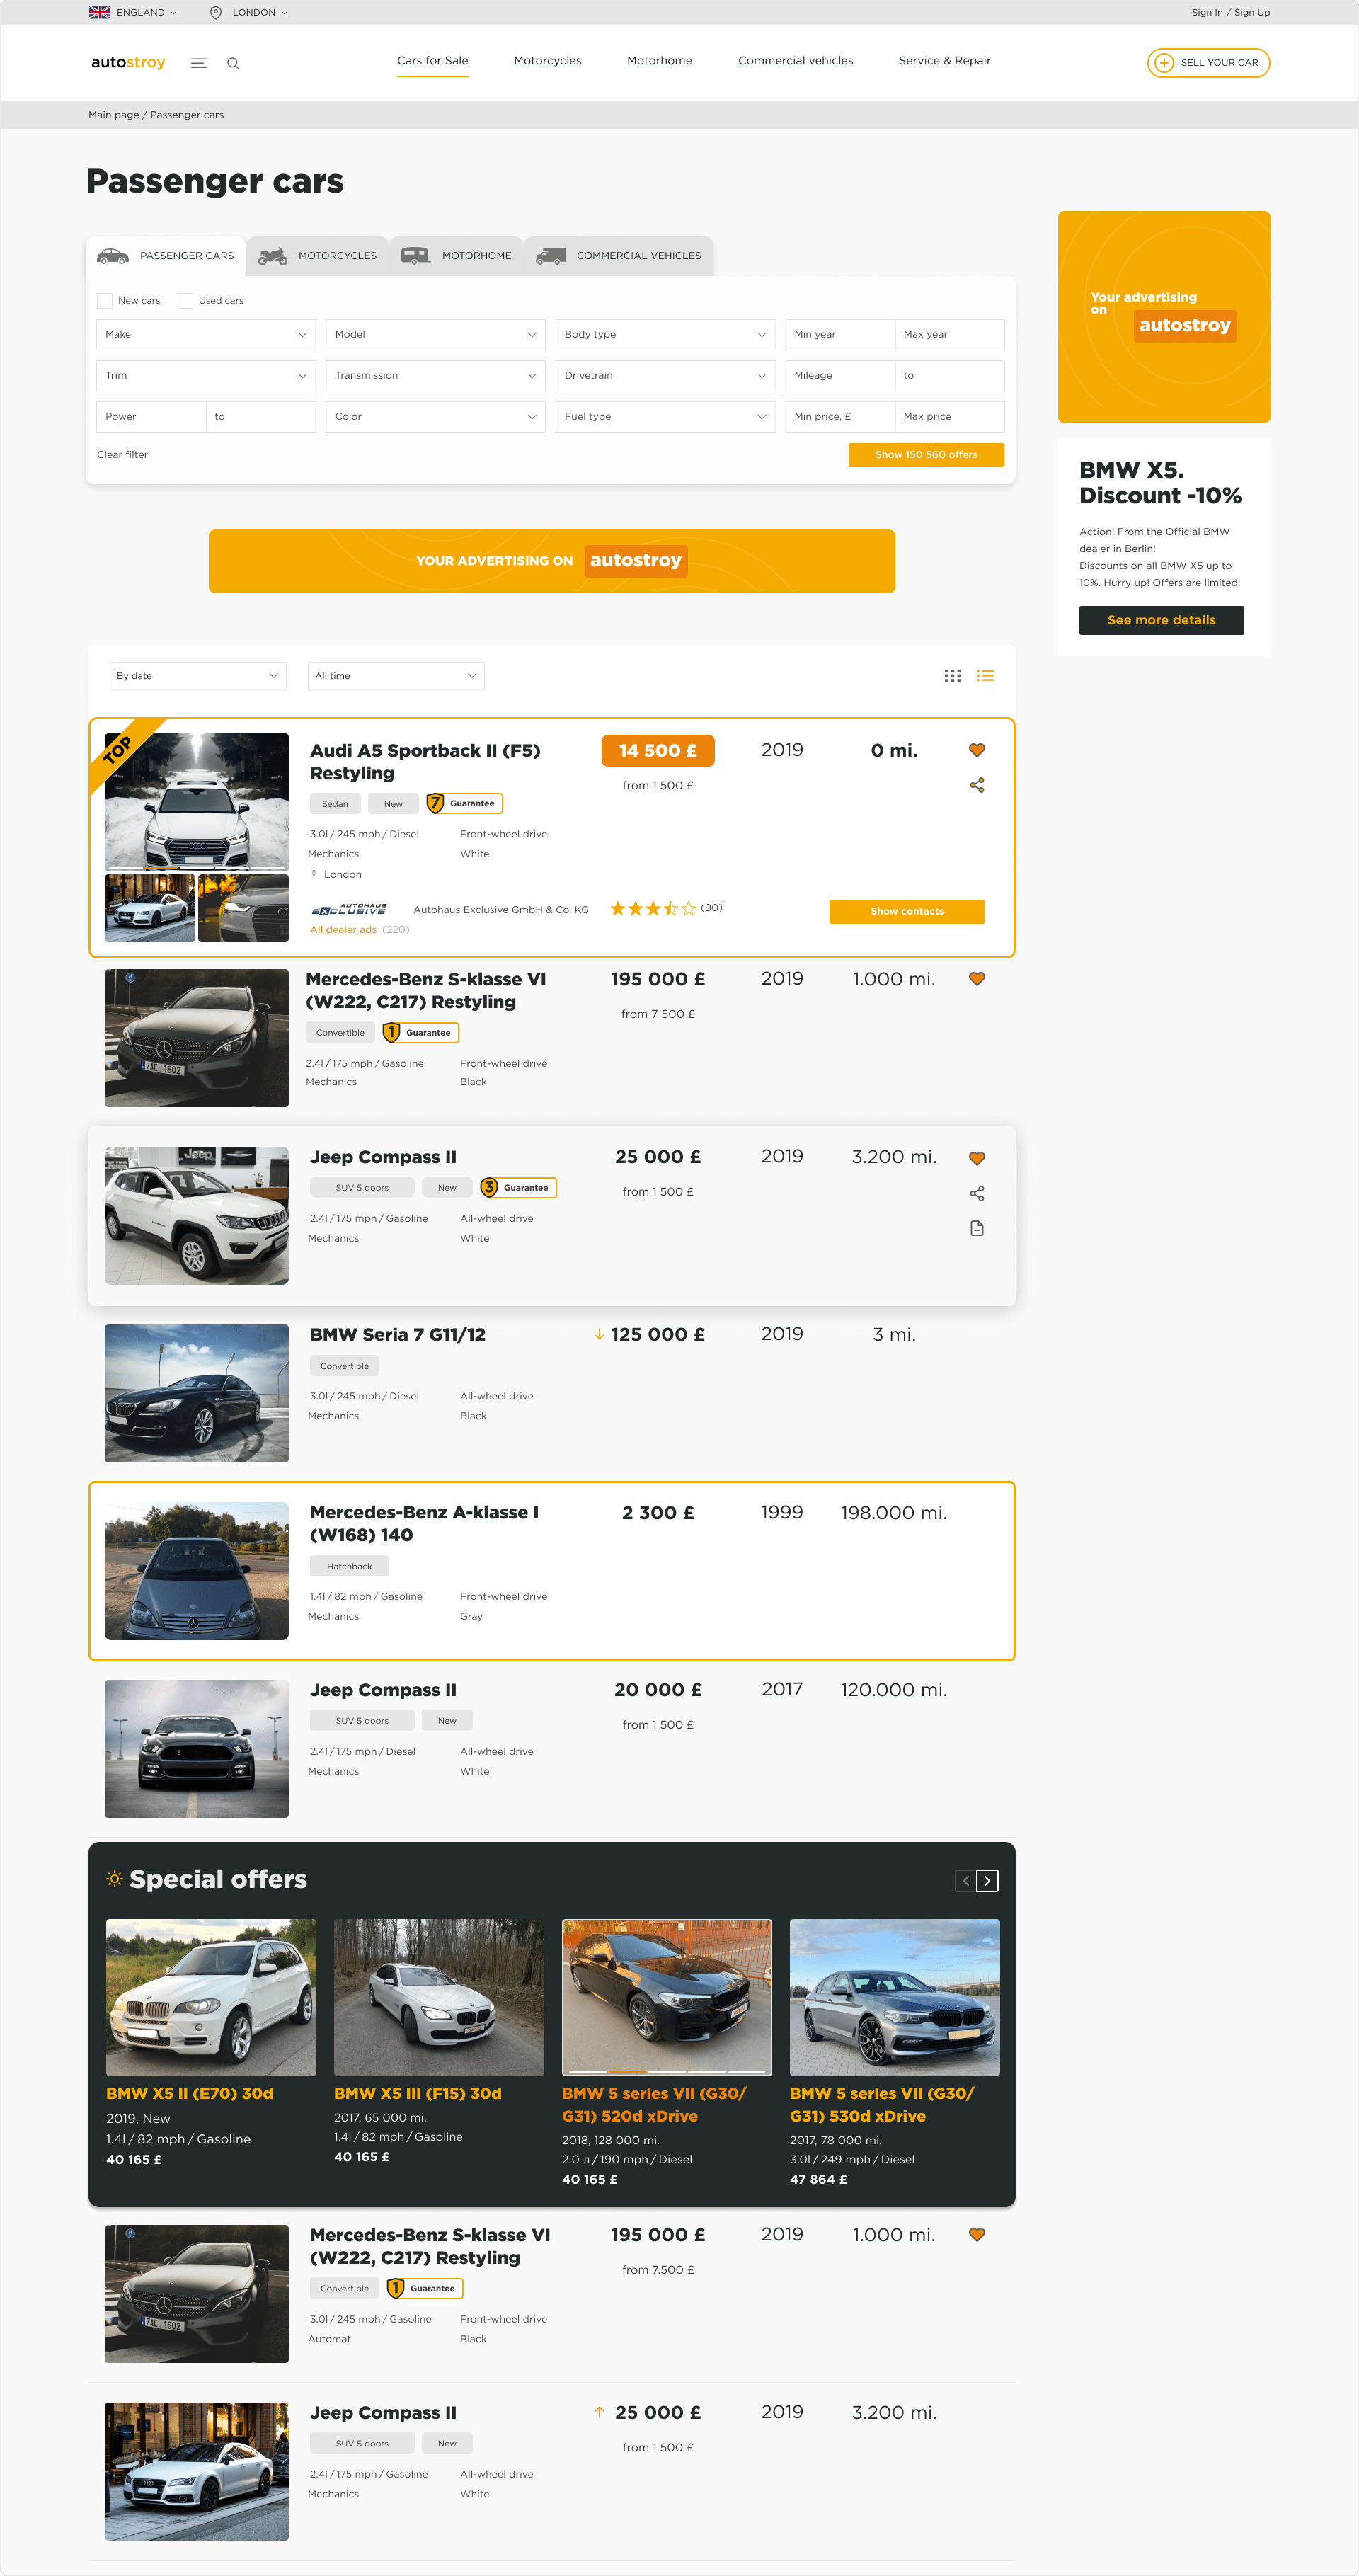
Task: Expand the Body type dropdown
Action: click(665, 334)
